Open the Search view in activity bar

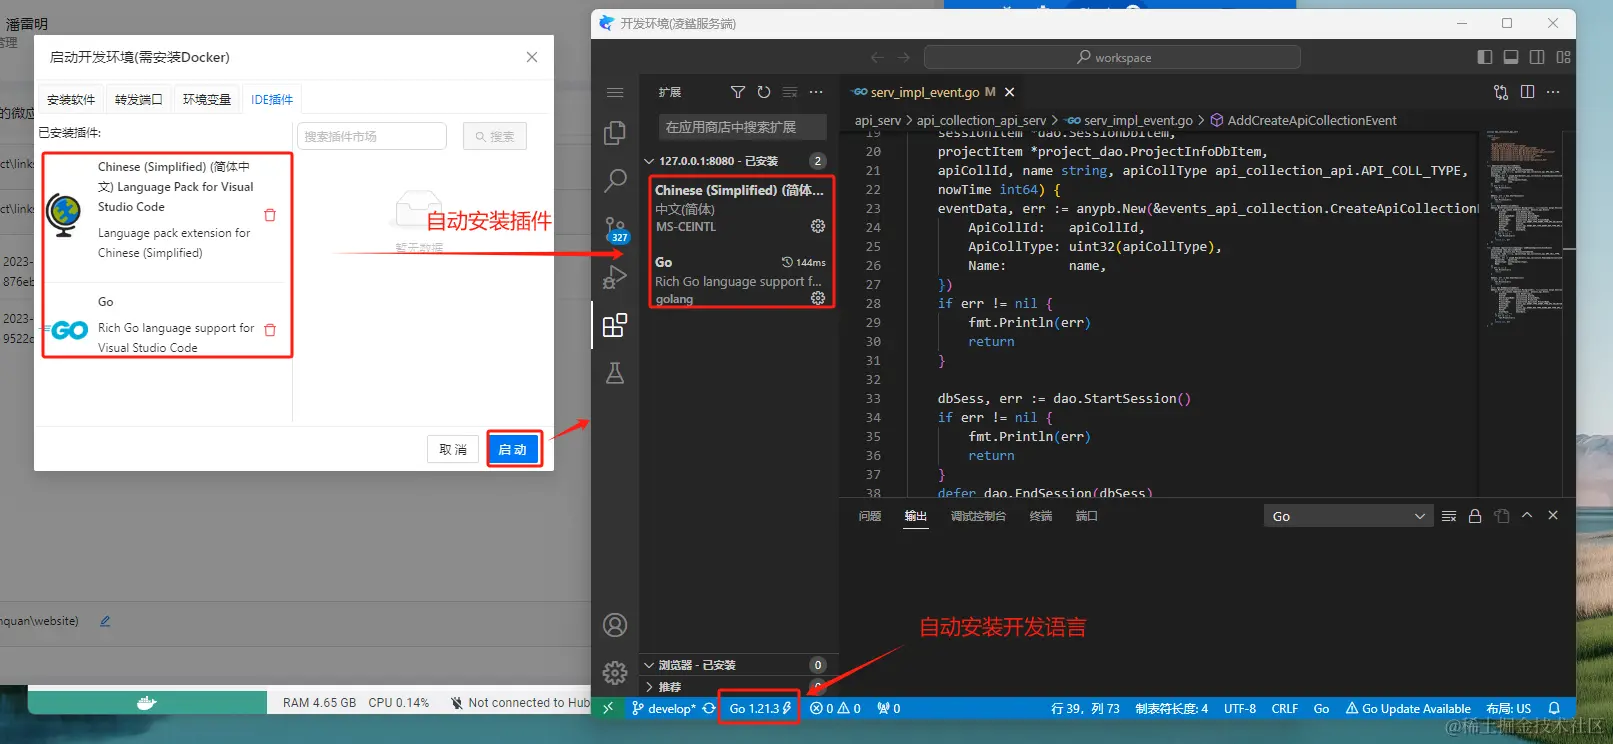coord(615,181)
